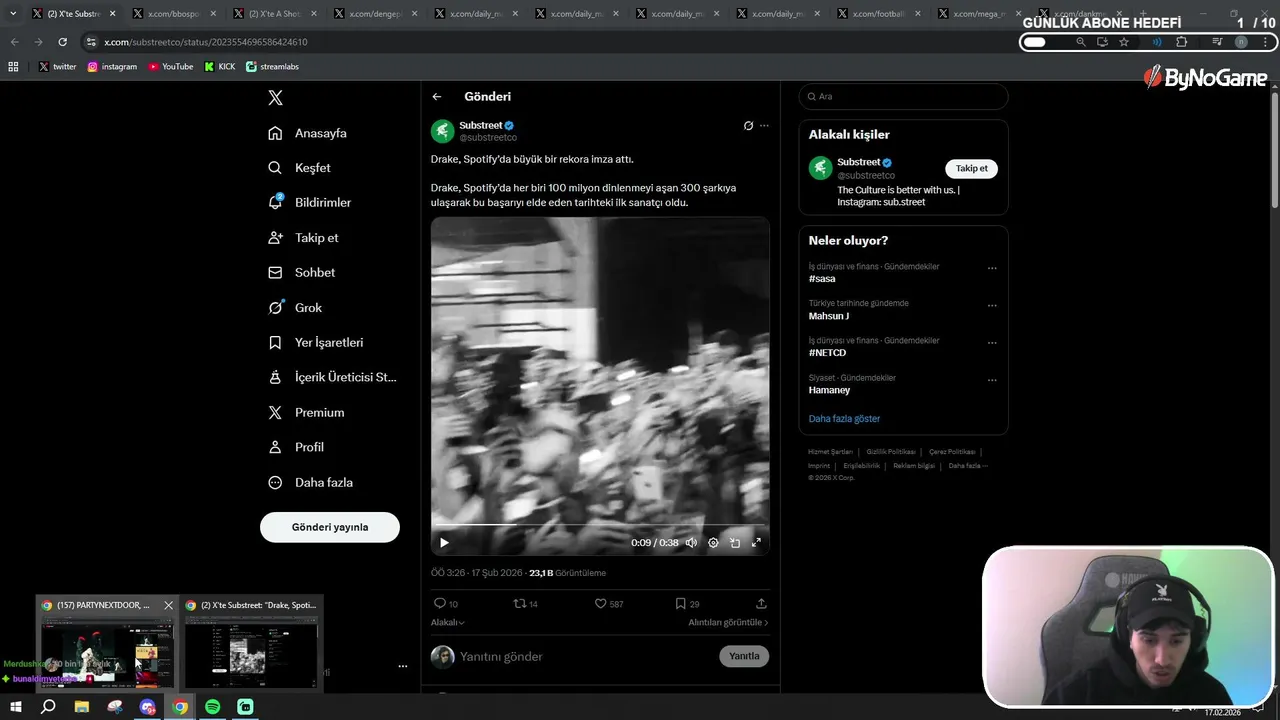
Task: Click Takip et for Substreet
Action: tap(971, 169)
